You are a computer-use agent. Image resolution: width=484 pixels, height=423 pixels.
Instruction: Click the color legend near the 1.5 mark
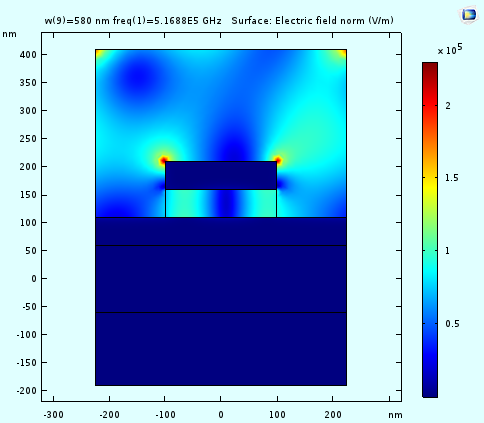pyautogui.click(x=430, y=178)
